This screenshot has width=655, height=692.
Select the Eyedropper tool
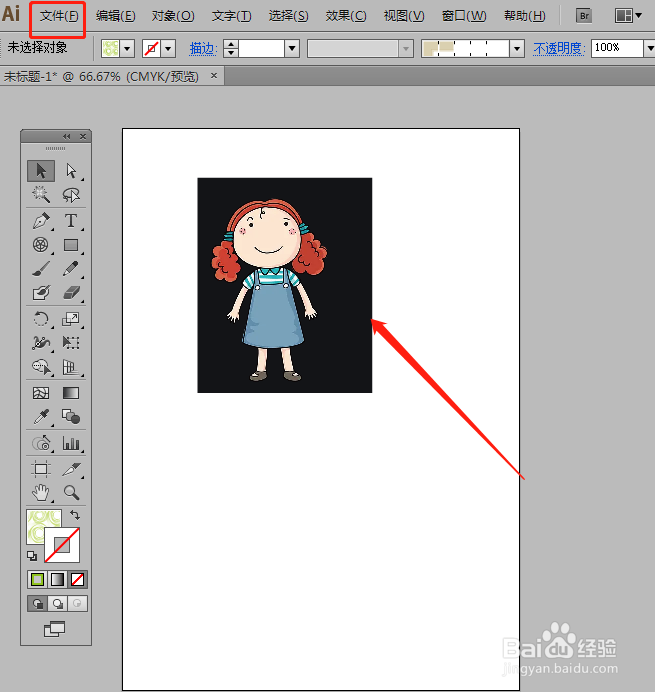pos(41,417)
